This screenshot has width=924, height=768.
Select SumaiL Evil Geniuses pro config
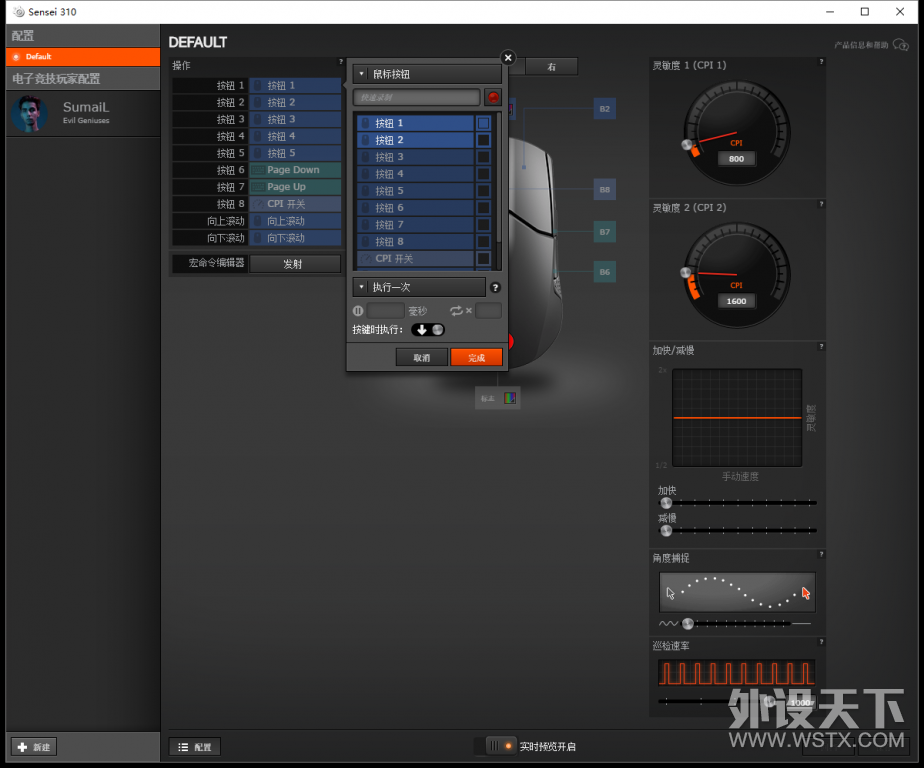[x=83, y=114]
